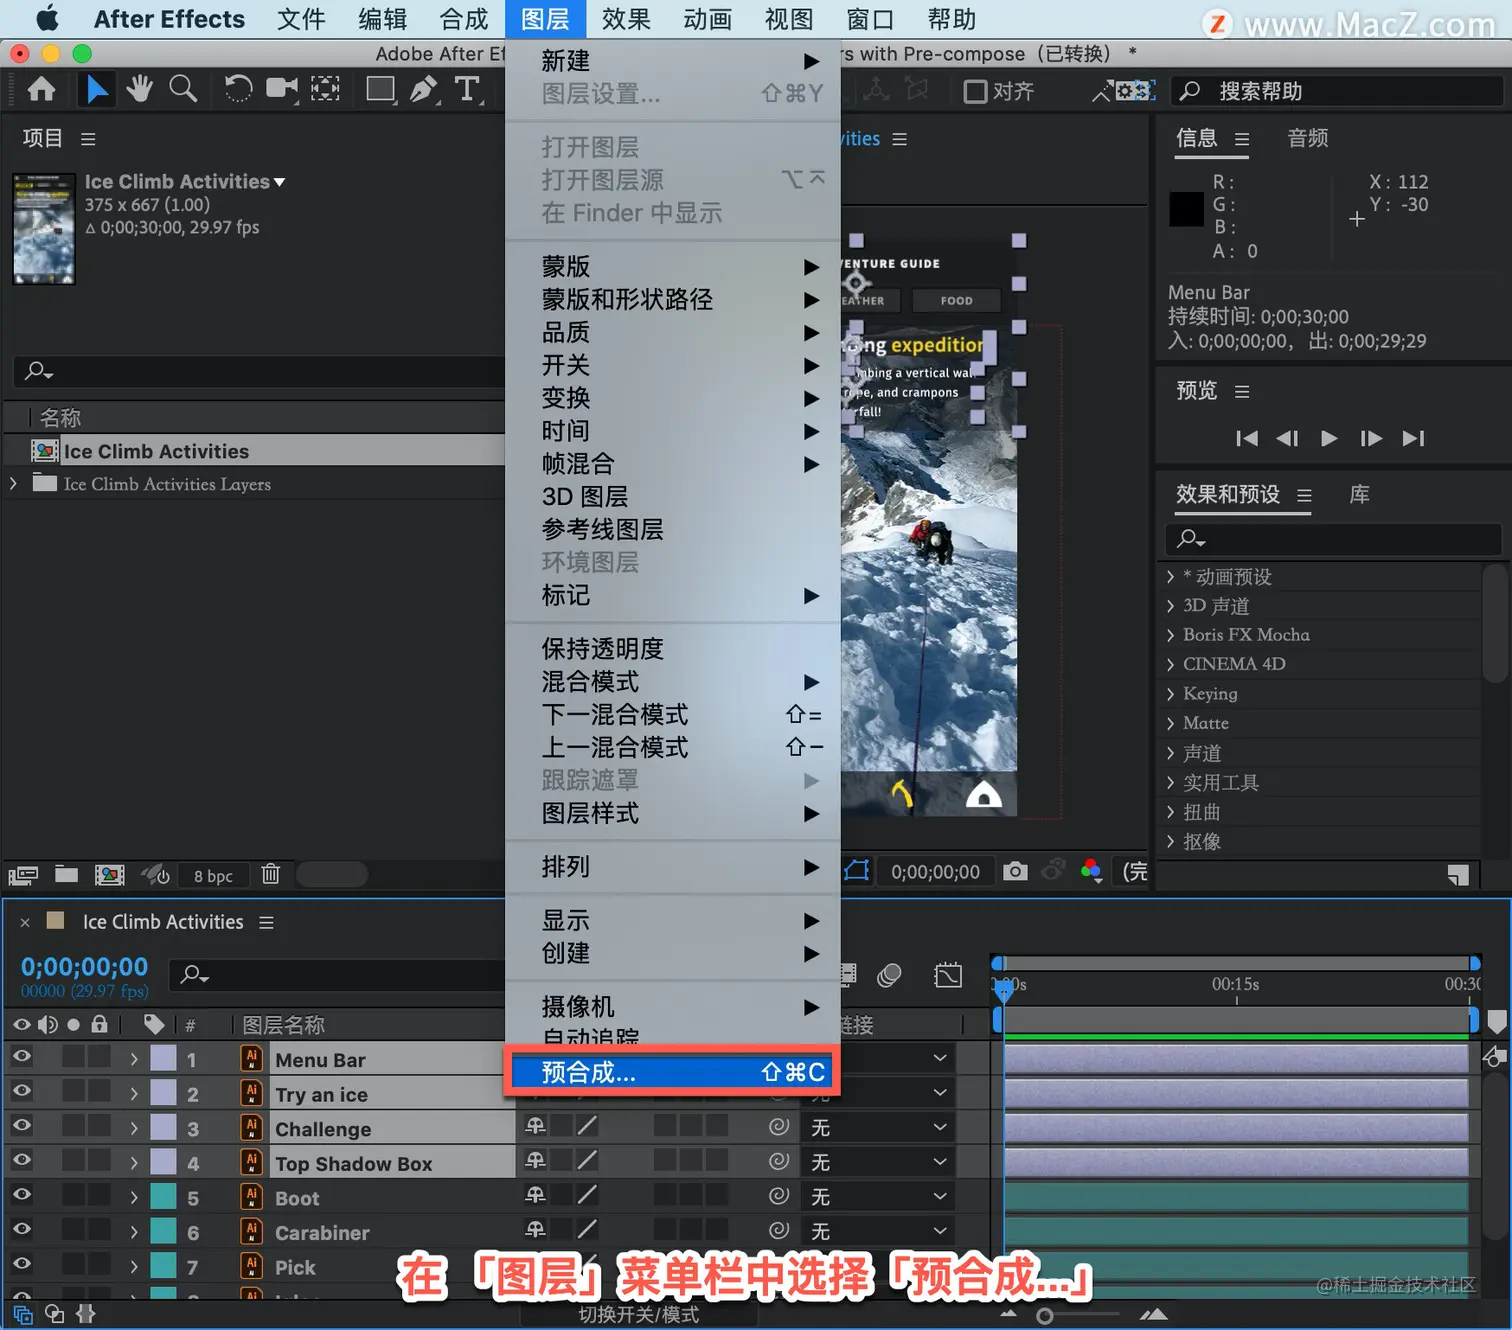
Task: Click the timeline zoom slider handle
Action: (1044, 1316)
